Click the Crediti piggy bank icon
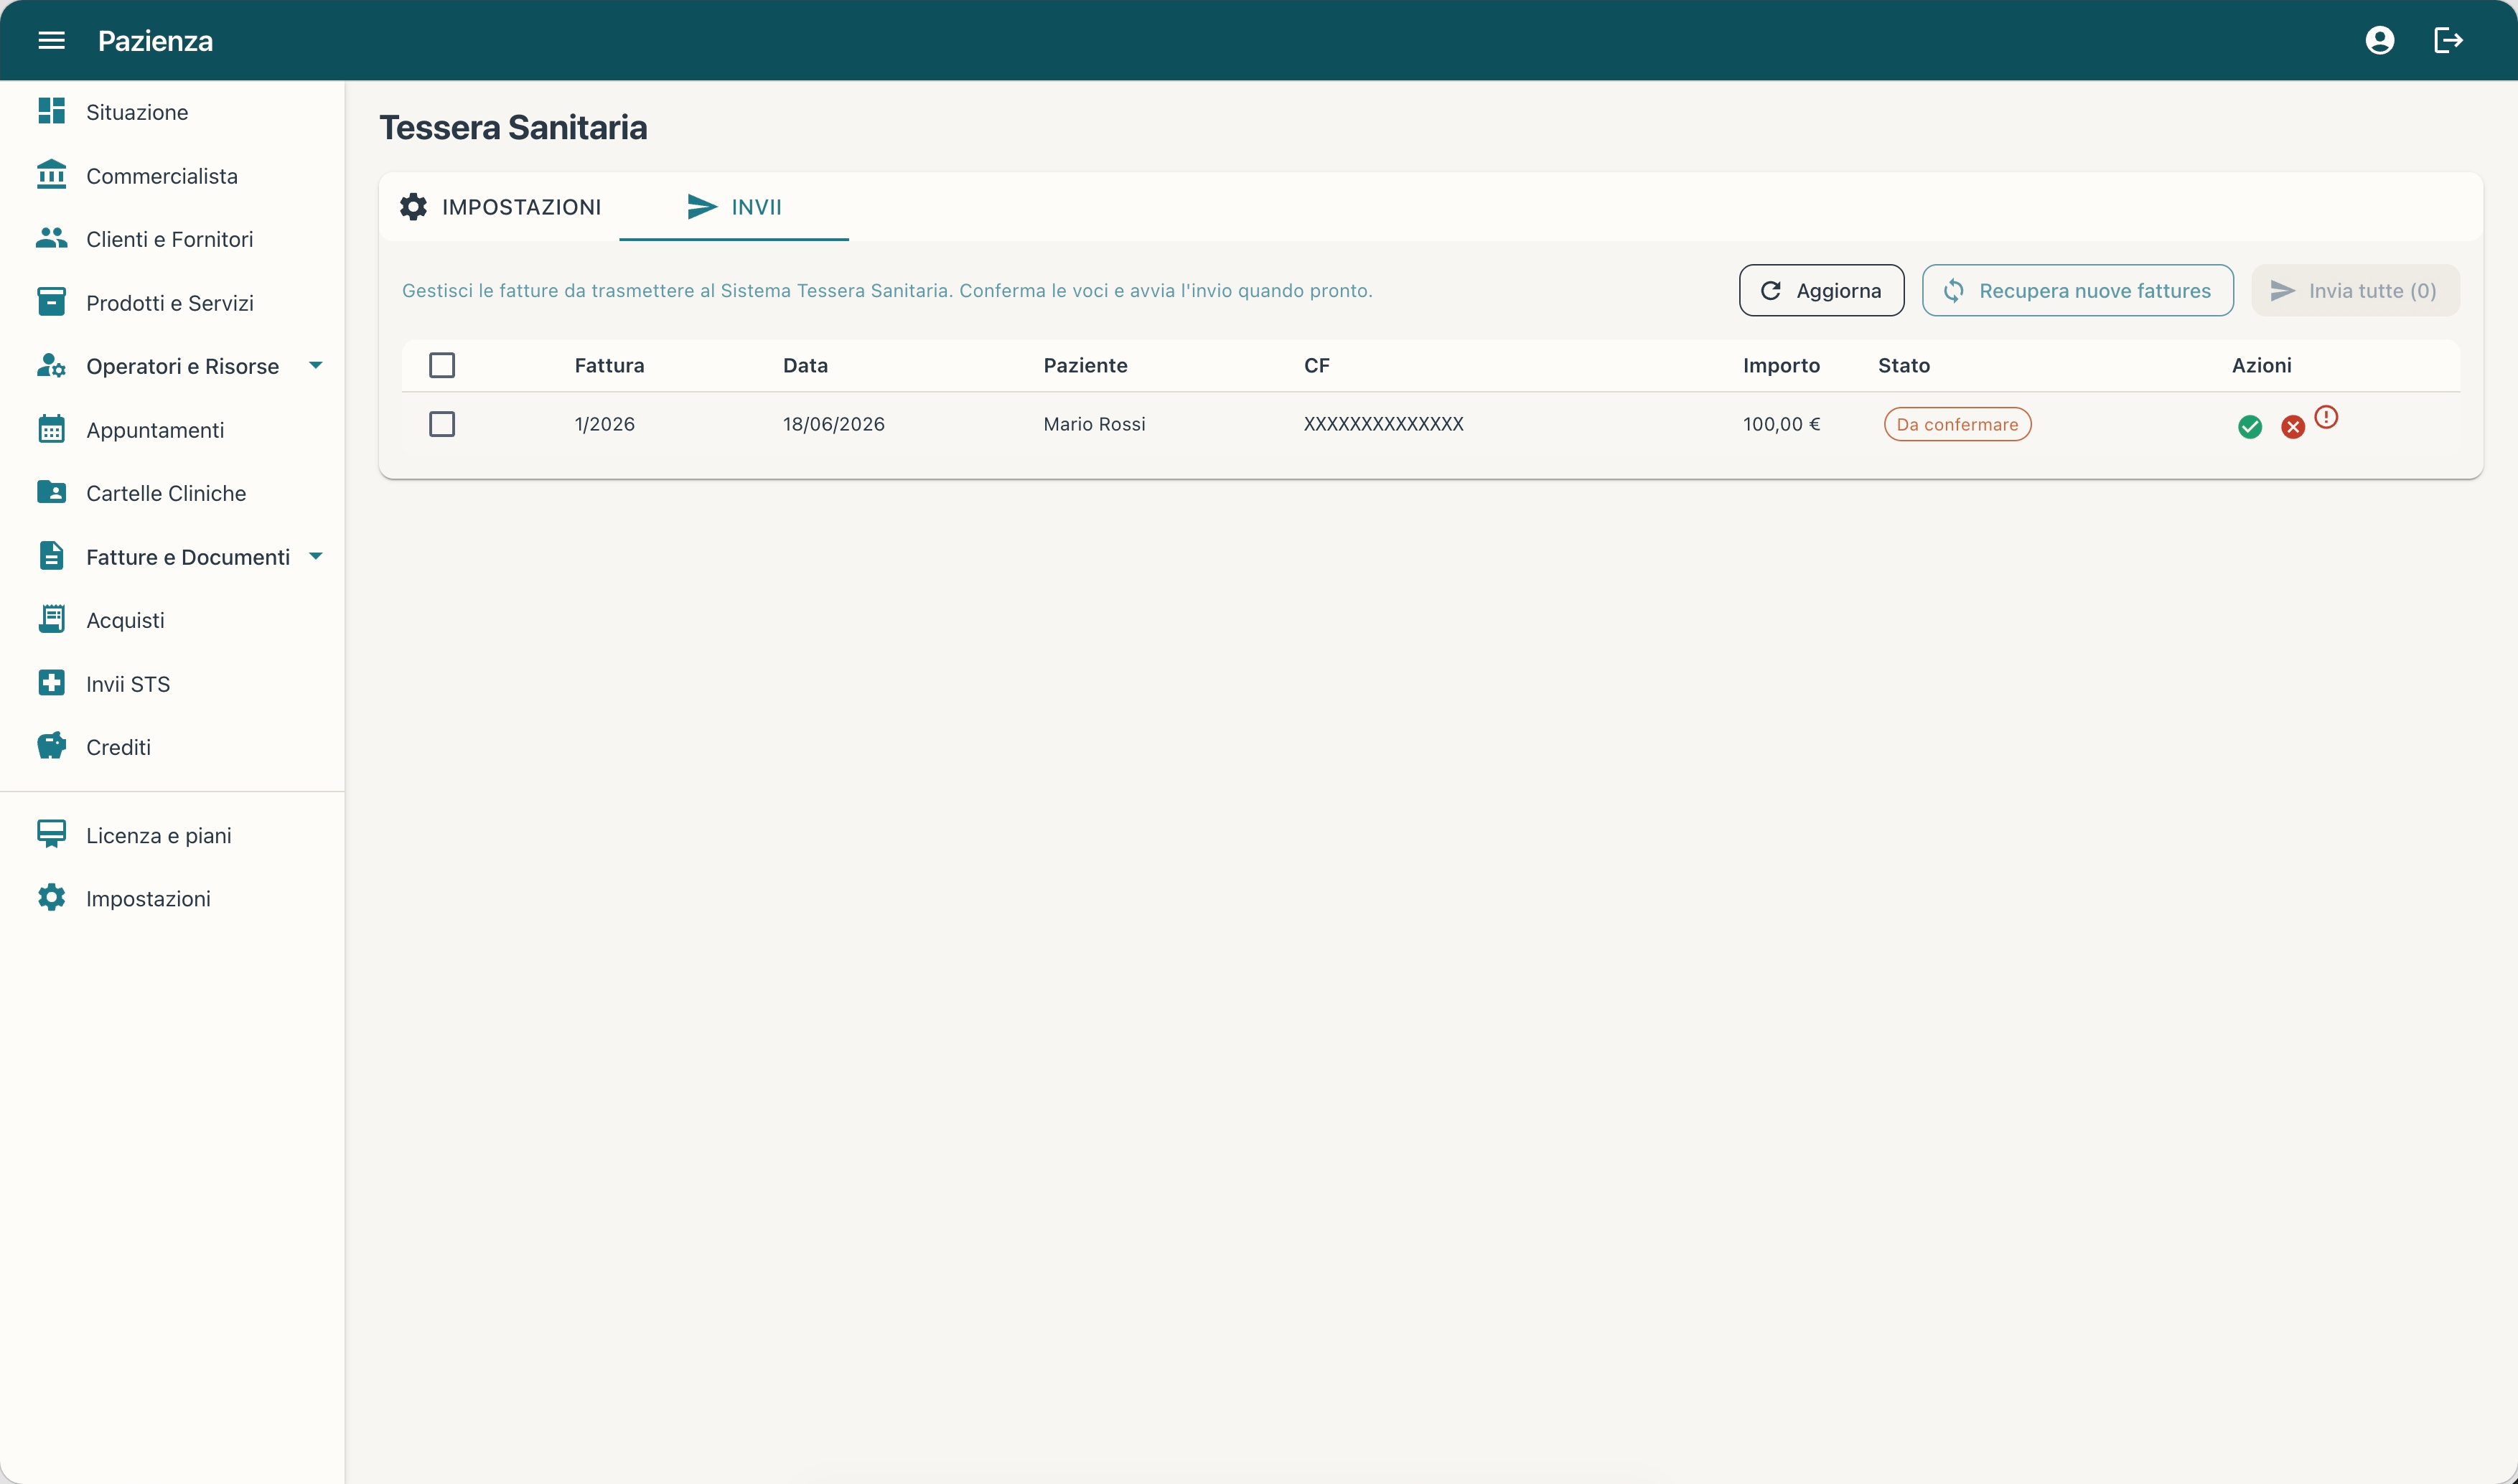Screen dimensions: 2518x1484 pyautogui.click(x=51, y=746)
